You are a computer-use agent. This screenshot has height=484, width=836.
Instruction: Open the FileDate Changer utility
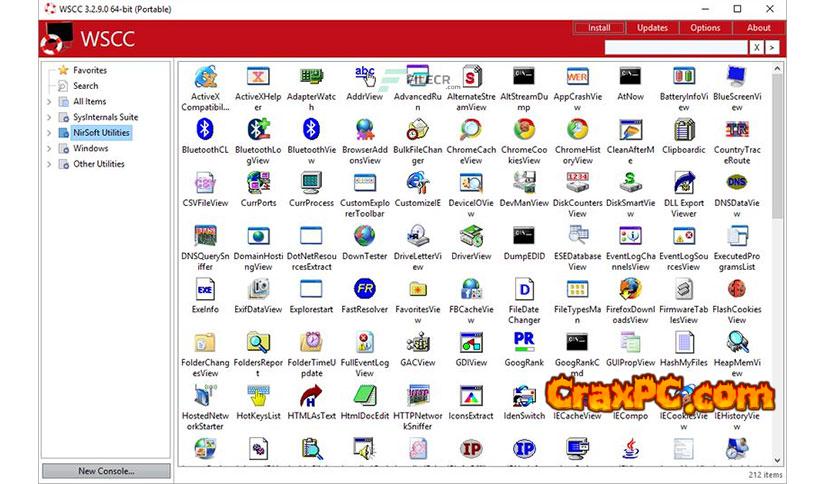click(524, 290)
